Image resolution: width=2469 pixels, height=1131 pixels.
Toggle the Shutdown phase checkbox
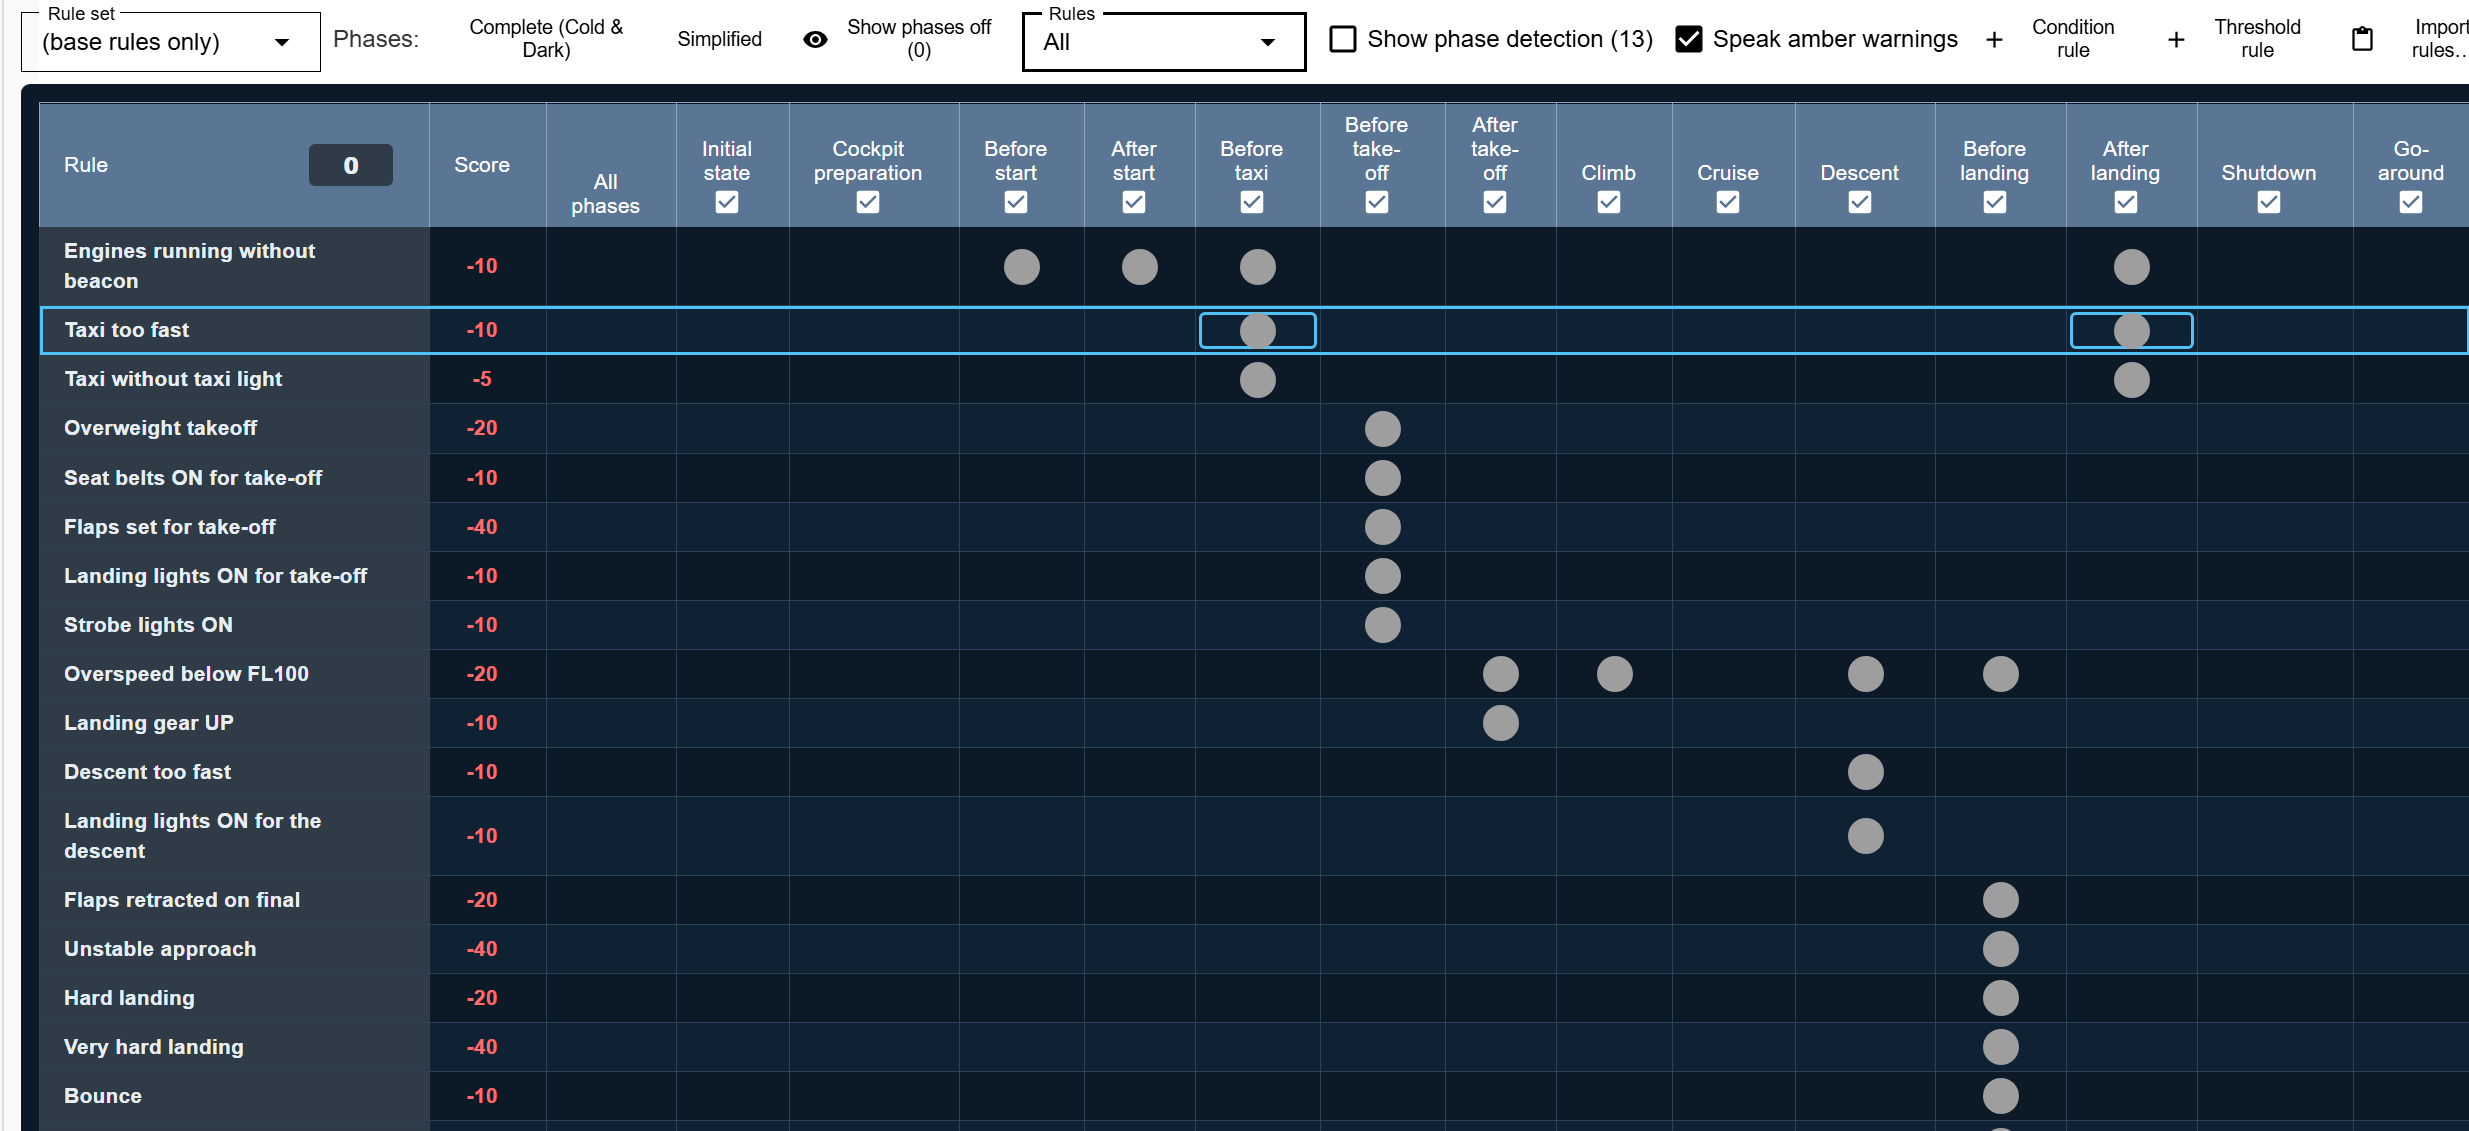click(2269, 202)
